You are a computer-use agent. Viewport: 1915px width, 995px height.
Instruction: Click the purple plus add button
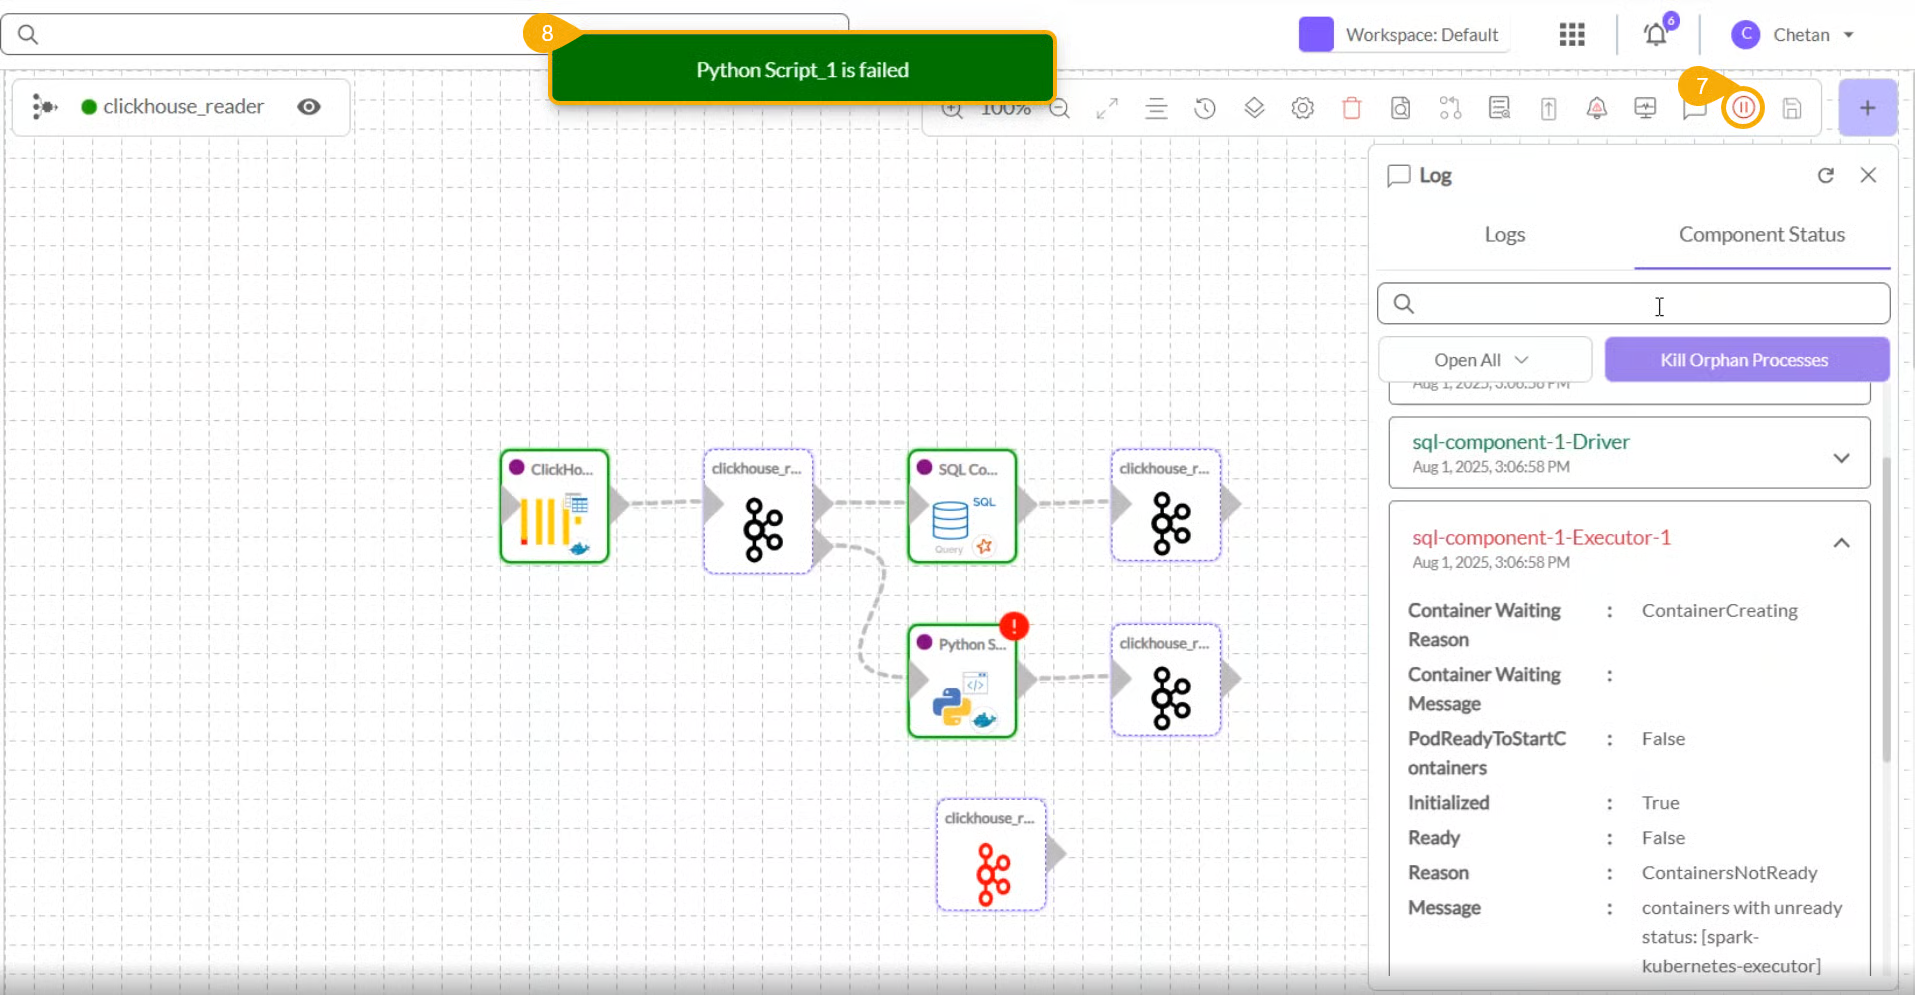[x=1867, y=108]
